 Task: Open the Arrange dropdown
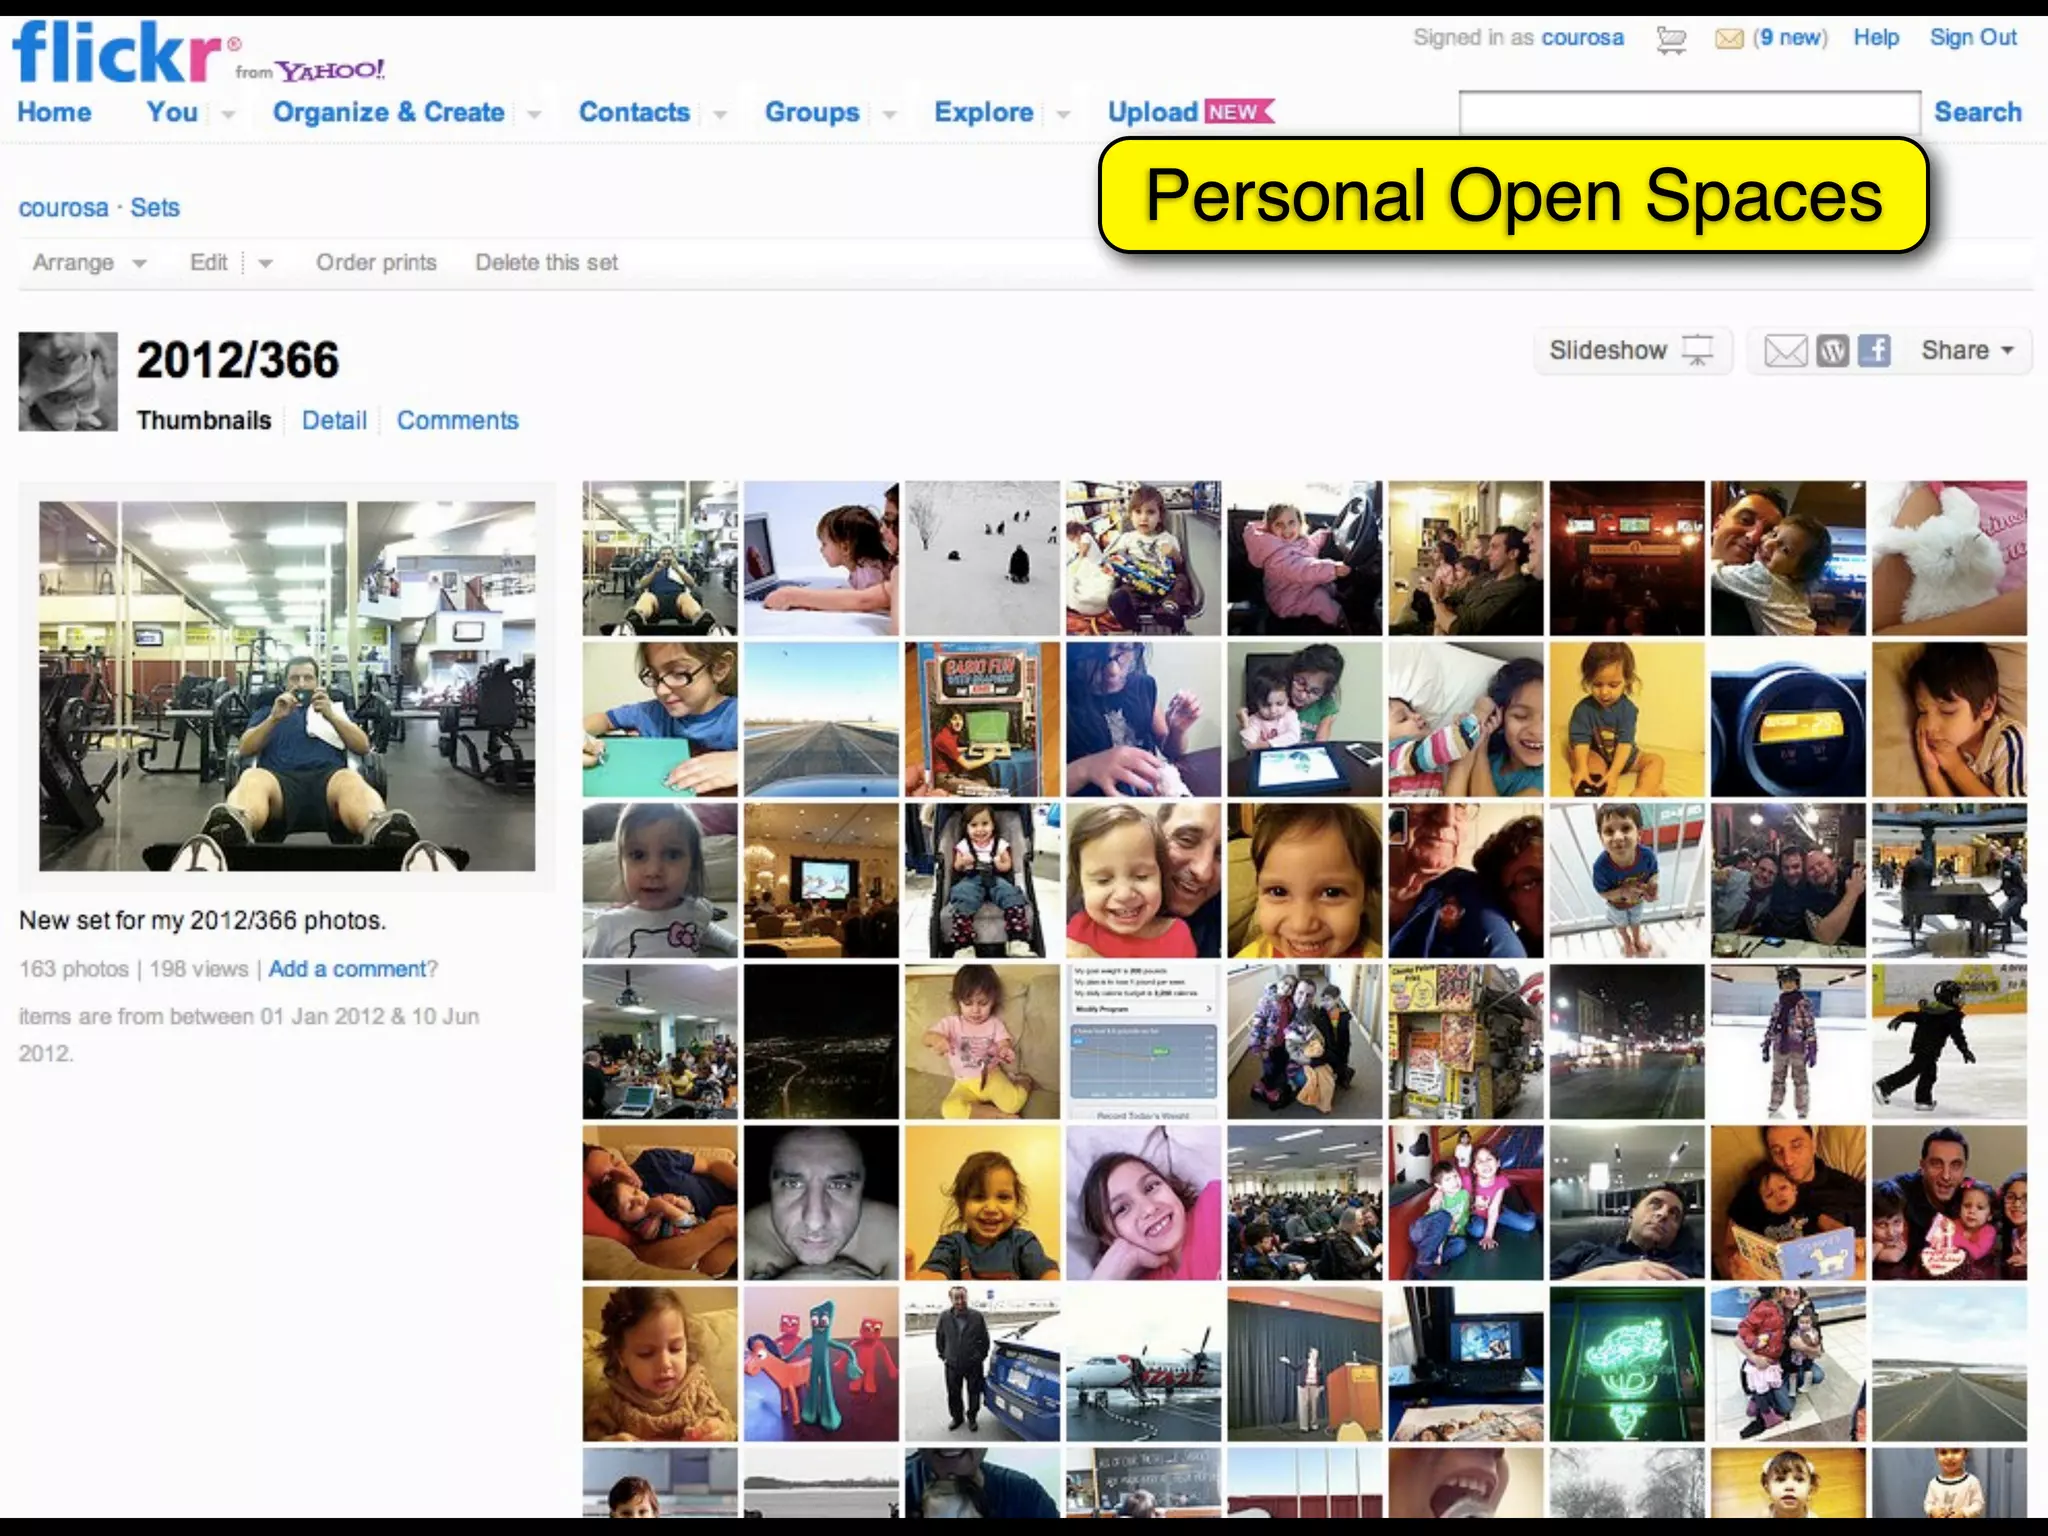pyautogui.click(x=90, y=263)
